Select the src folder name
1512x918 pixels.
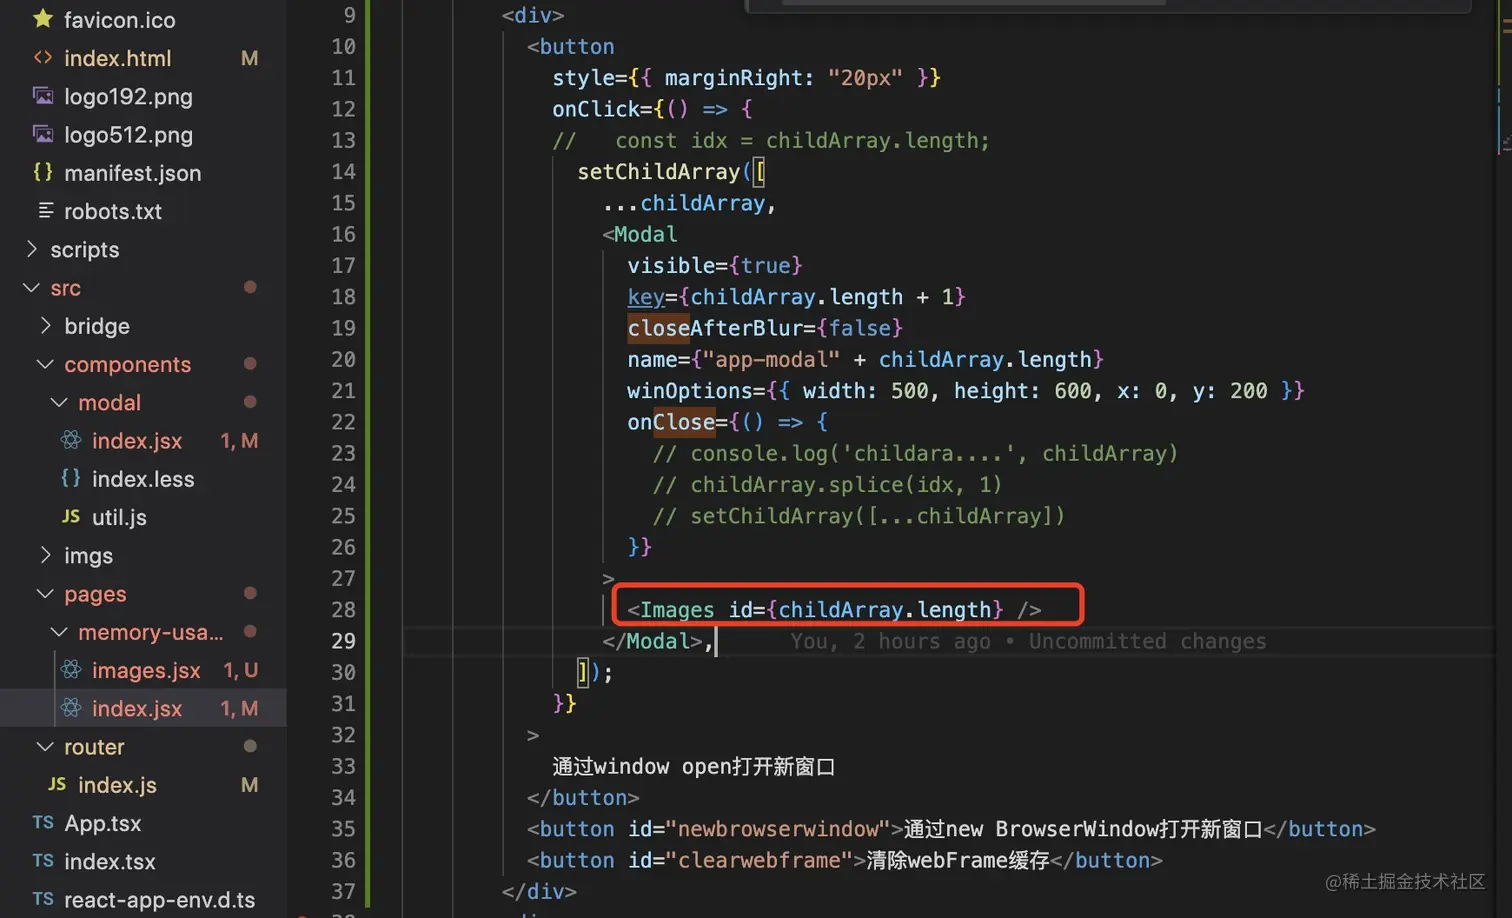(x=66, y=288)
